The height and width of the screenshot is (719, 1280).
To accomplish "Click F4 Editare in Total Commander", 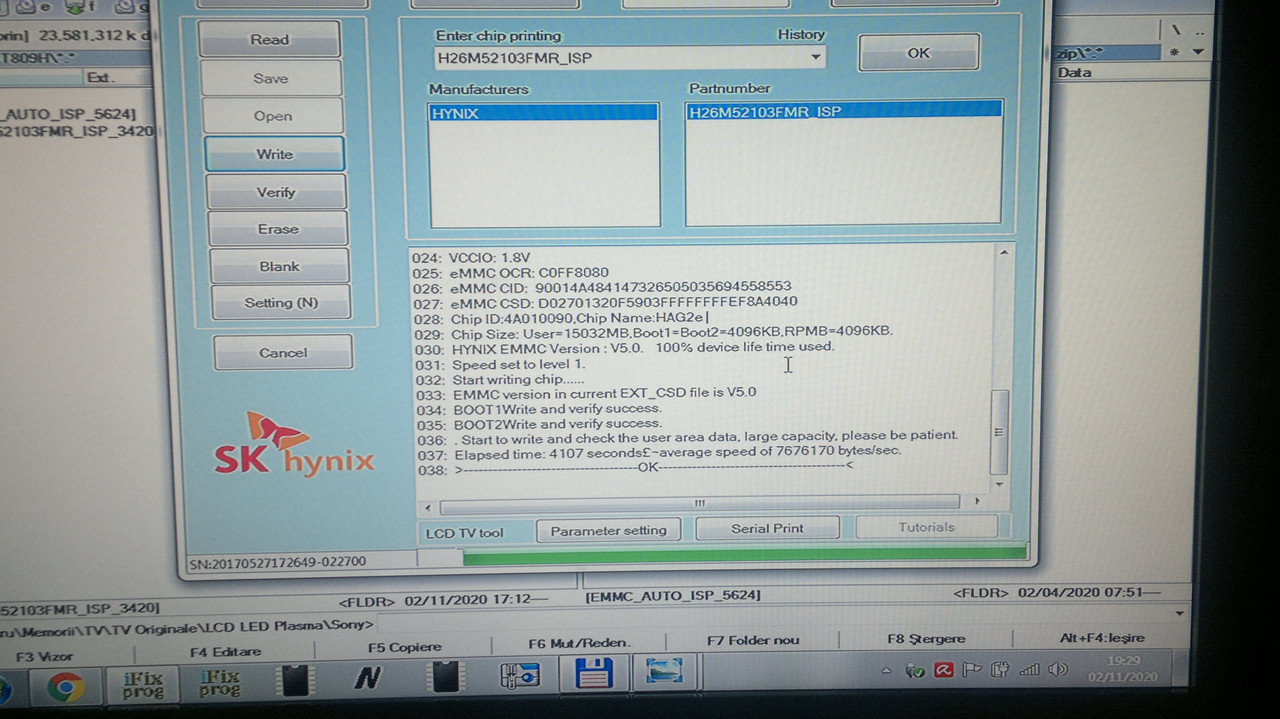I will click(225, 652).
